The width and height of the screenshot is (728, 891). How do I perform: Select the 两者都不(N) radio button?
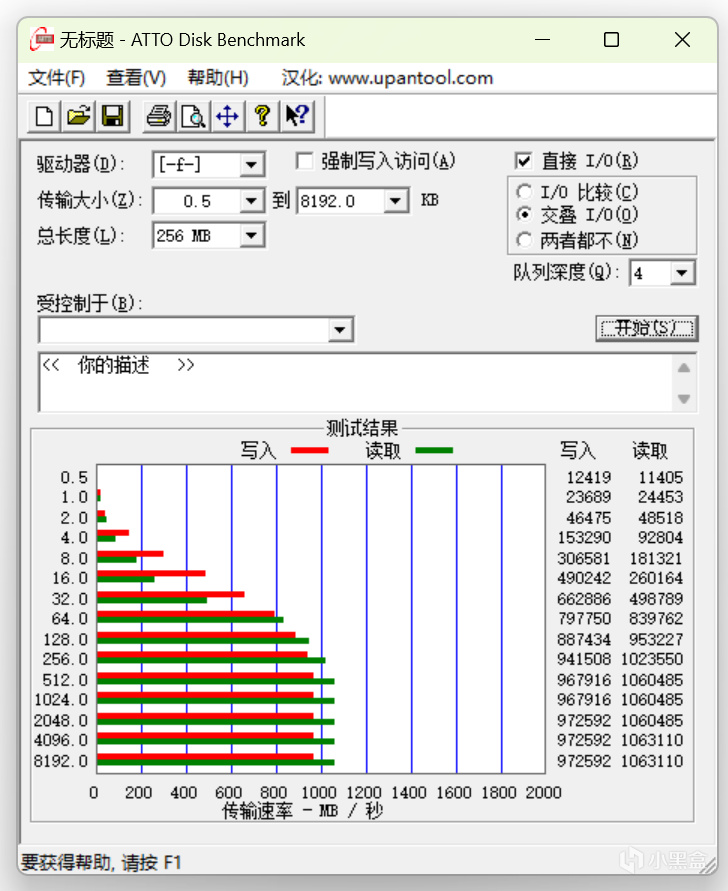click(524, 240)
